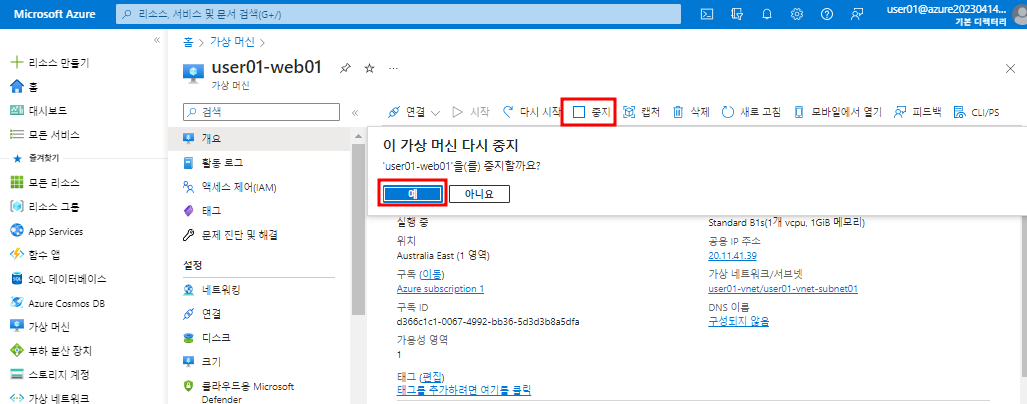The image size is (1027, 404).
Task: Confirm stop with the 예 button
Action: click(413, 194)
